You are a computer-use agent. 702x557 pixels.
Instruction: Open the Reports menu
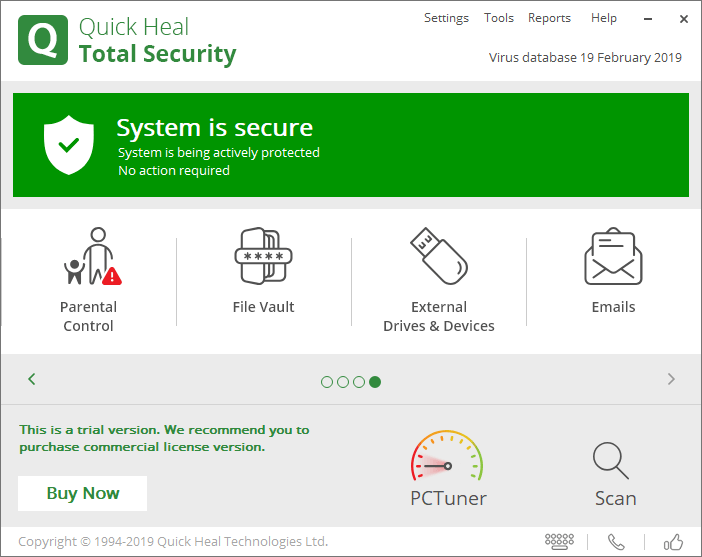coord(549,18)
